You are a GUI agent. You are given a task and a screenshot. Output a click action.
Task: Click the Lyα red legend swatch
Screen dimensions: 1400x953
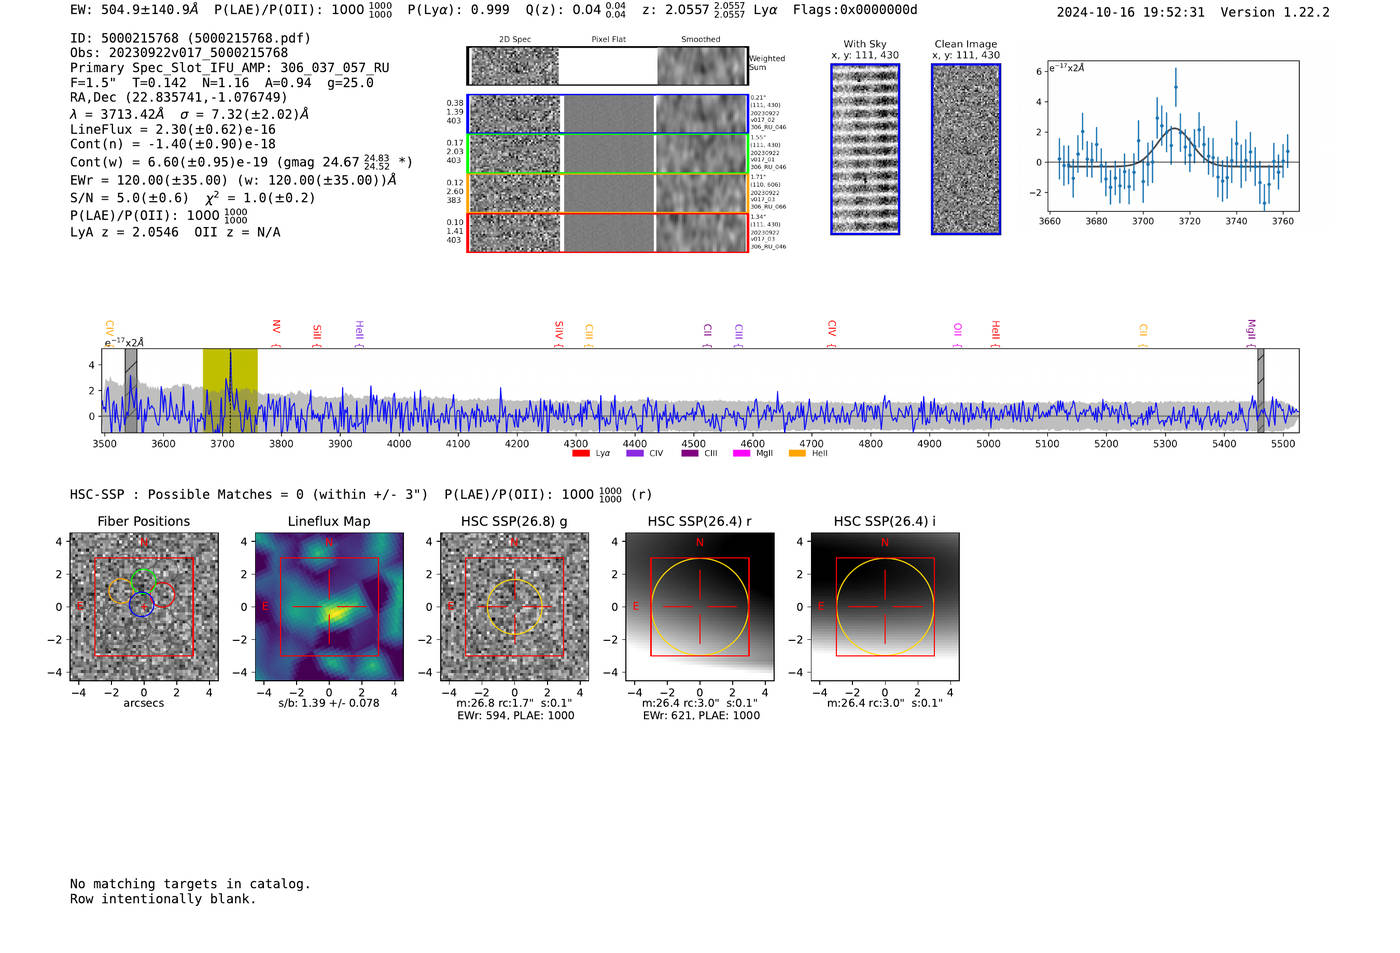[x=580, y=454]
